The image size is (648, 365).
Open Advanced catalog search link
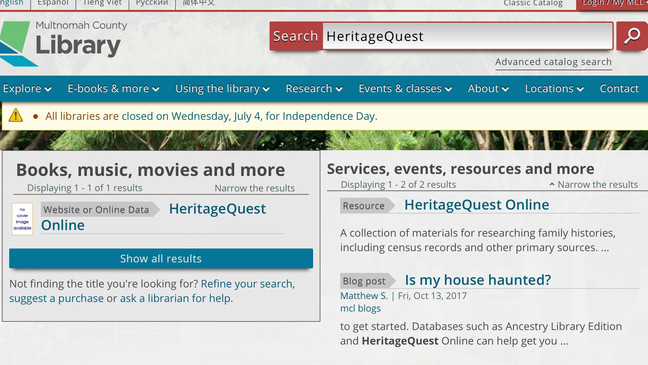pyautogui.click(x=553, y=62)
